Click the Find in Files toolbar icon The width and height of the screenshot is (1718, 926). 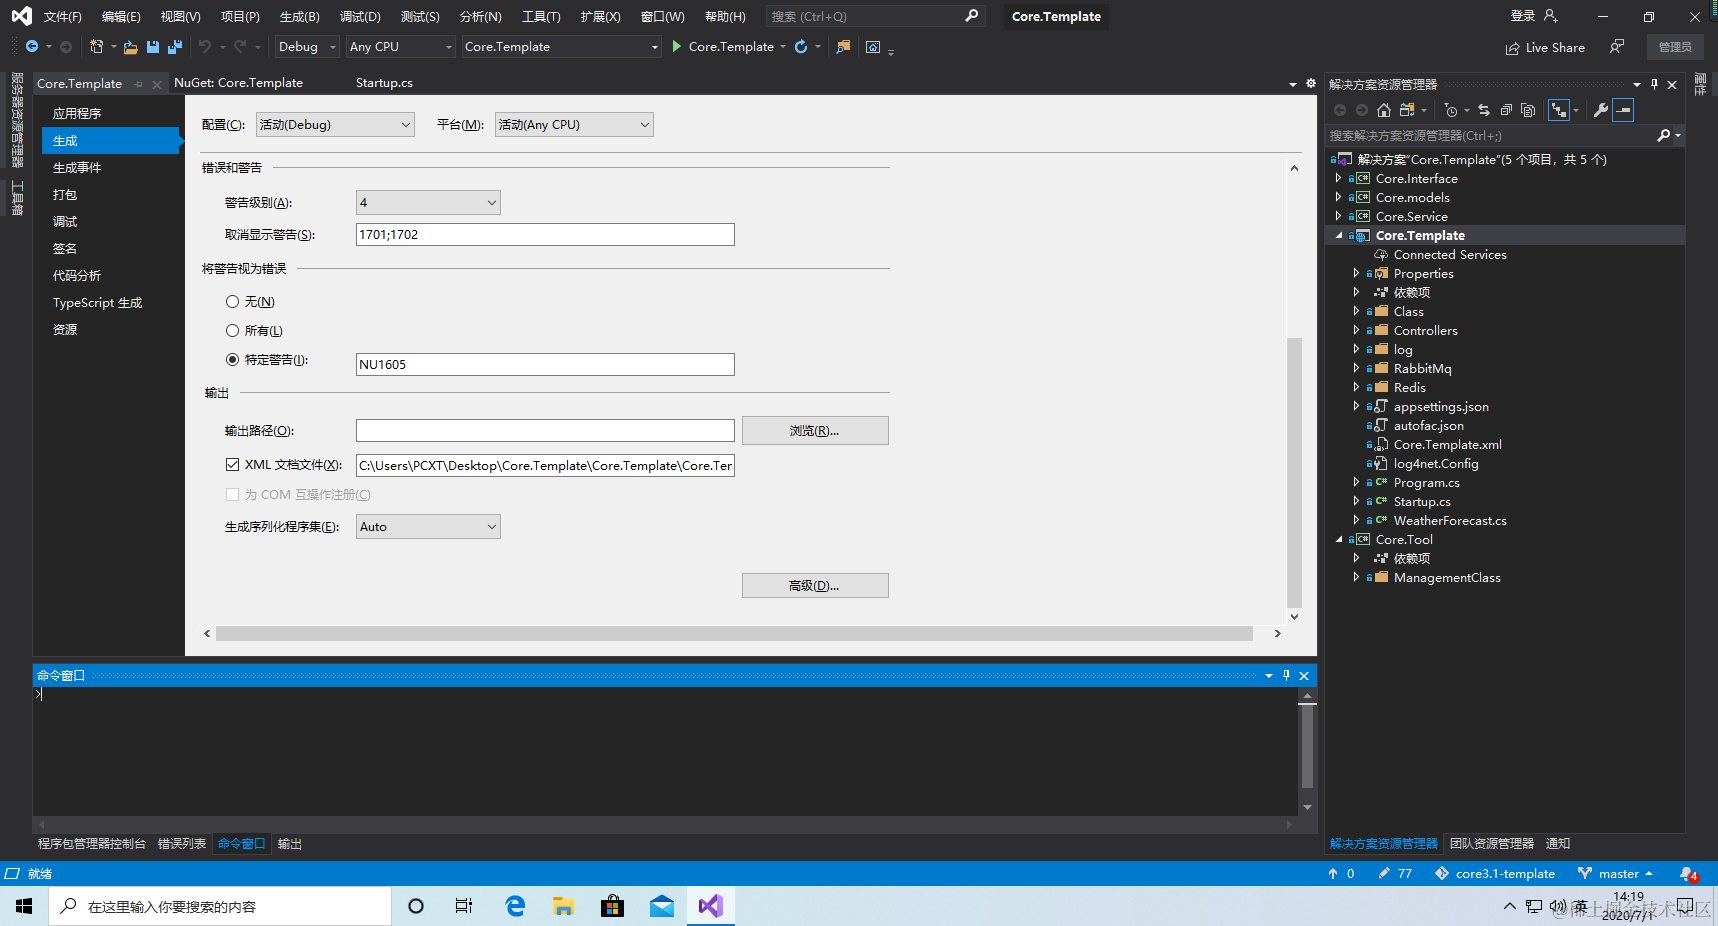pyautogui.click(x=843, y=47)
